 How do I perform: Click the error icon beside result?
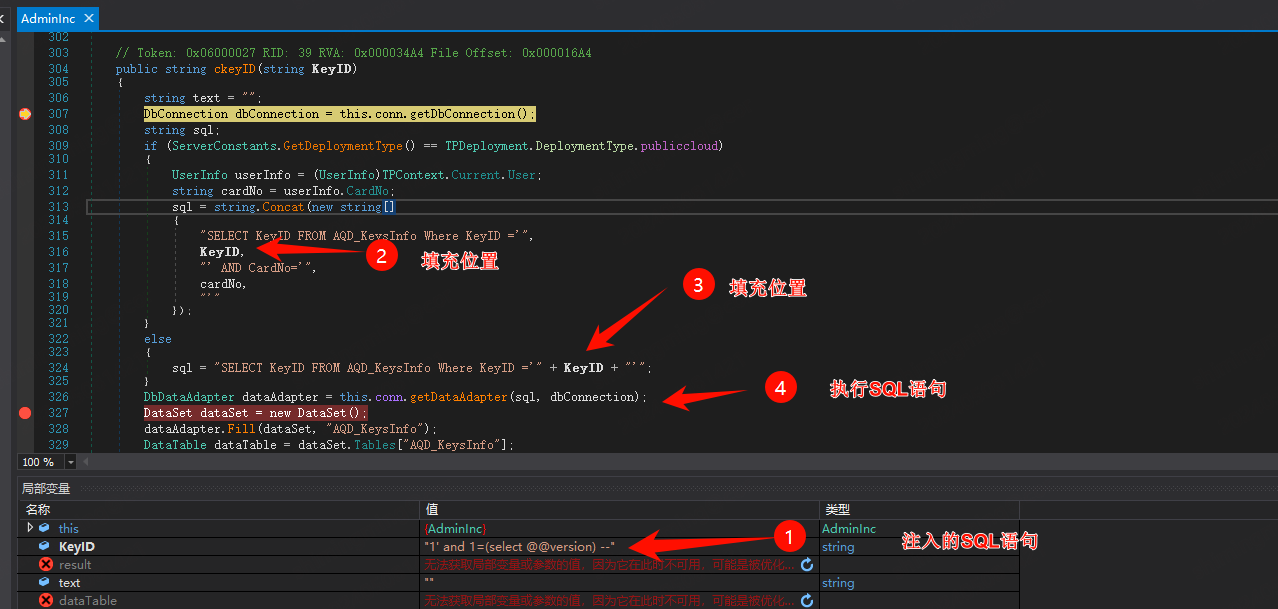coord(45,565)
